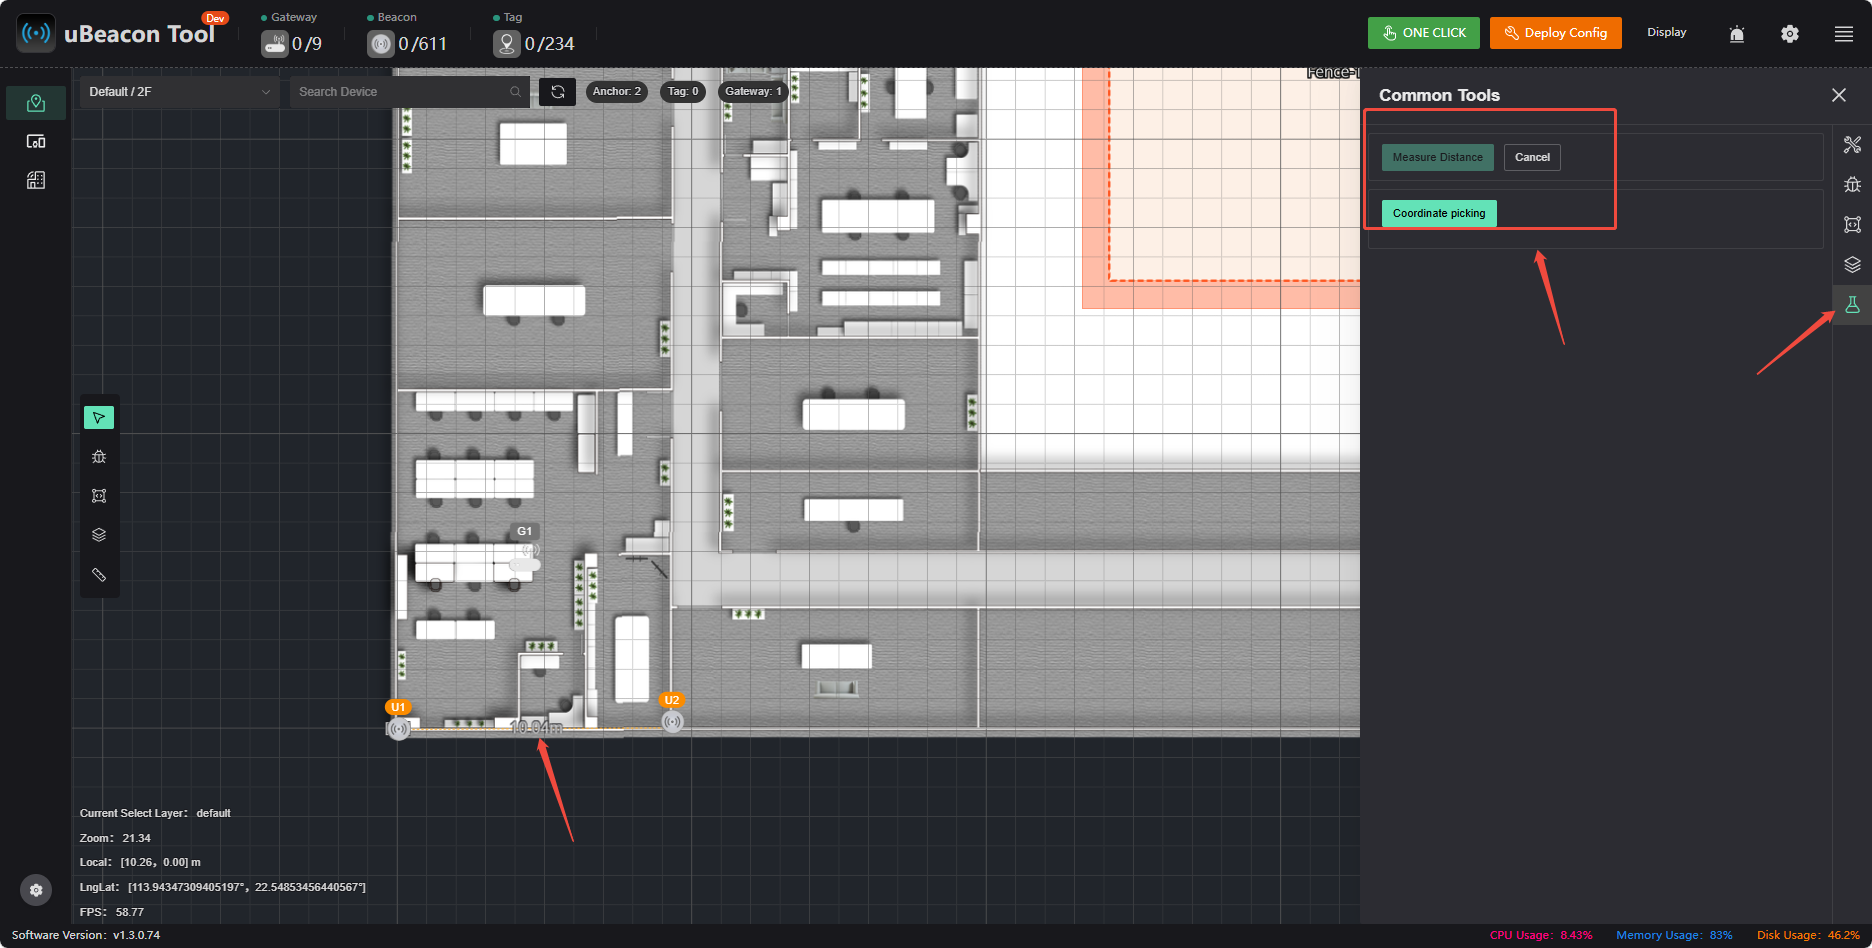Click the FPS: 58.77 readout
The width and height of the screenshot is (1872, 948).
click(112, 912)
